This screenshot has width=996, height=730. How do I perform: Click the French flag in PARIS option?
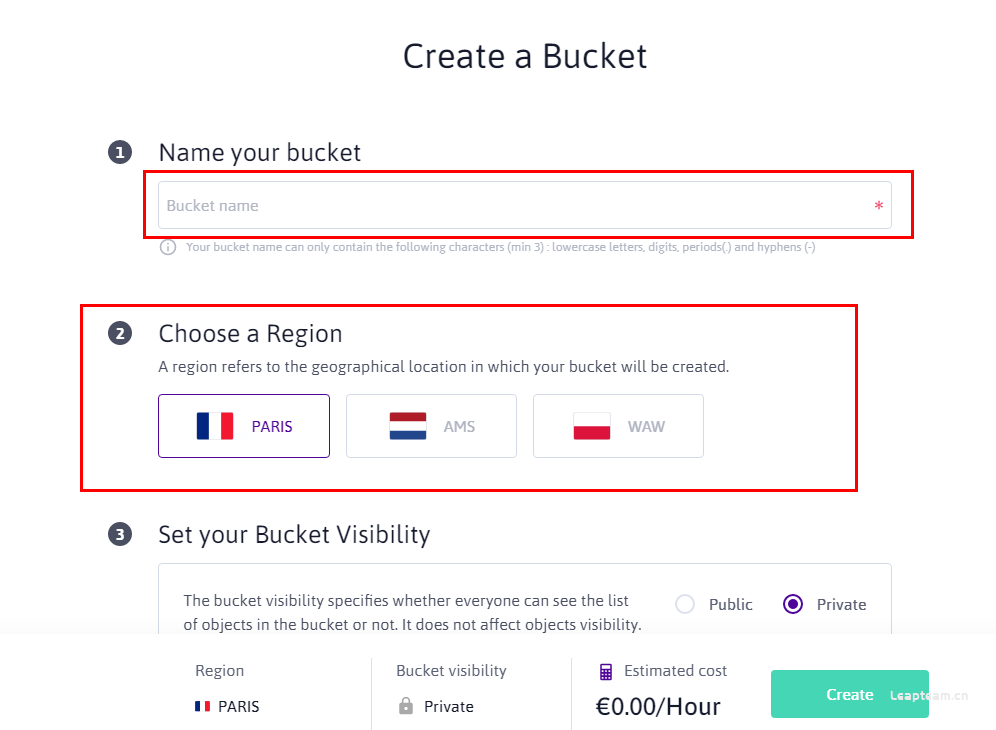215,426
